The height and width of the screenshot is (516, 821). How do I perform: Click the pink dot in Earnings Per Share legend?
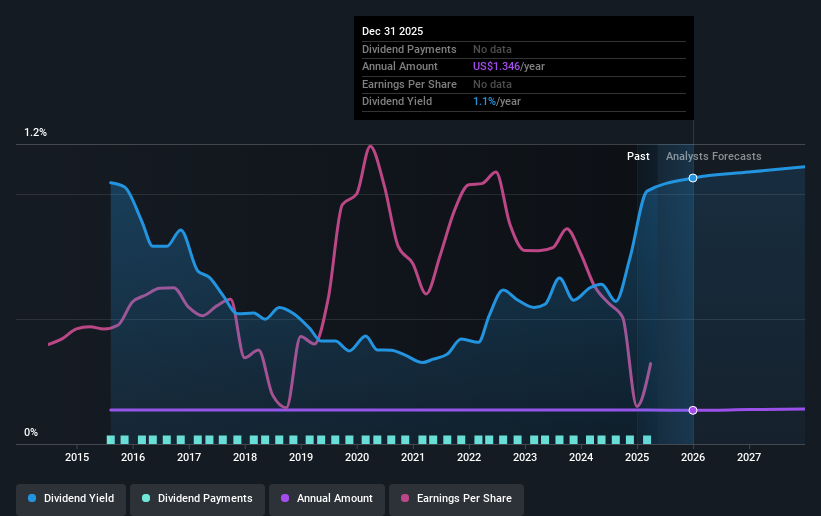pyautogui.click(x=405, y=498)
